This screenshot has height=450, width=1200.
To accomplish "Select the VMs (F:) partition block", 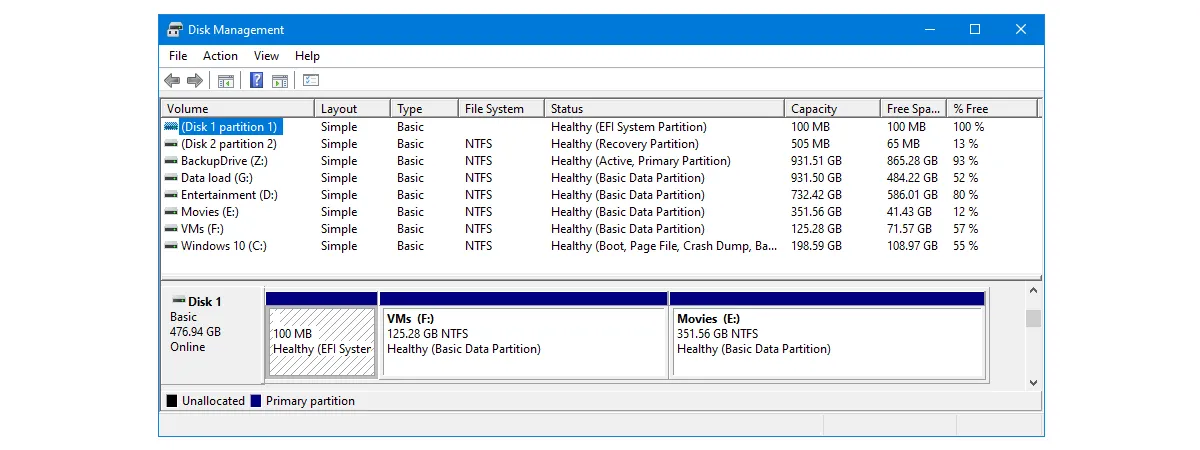I will (x=524, y=335).
